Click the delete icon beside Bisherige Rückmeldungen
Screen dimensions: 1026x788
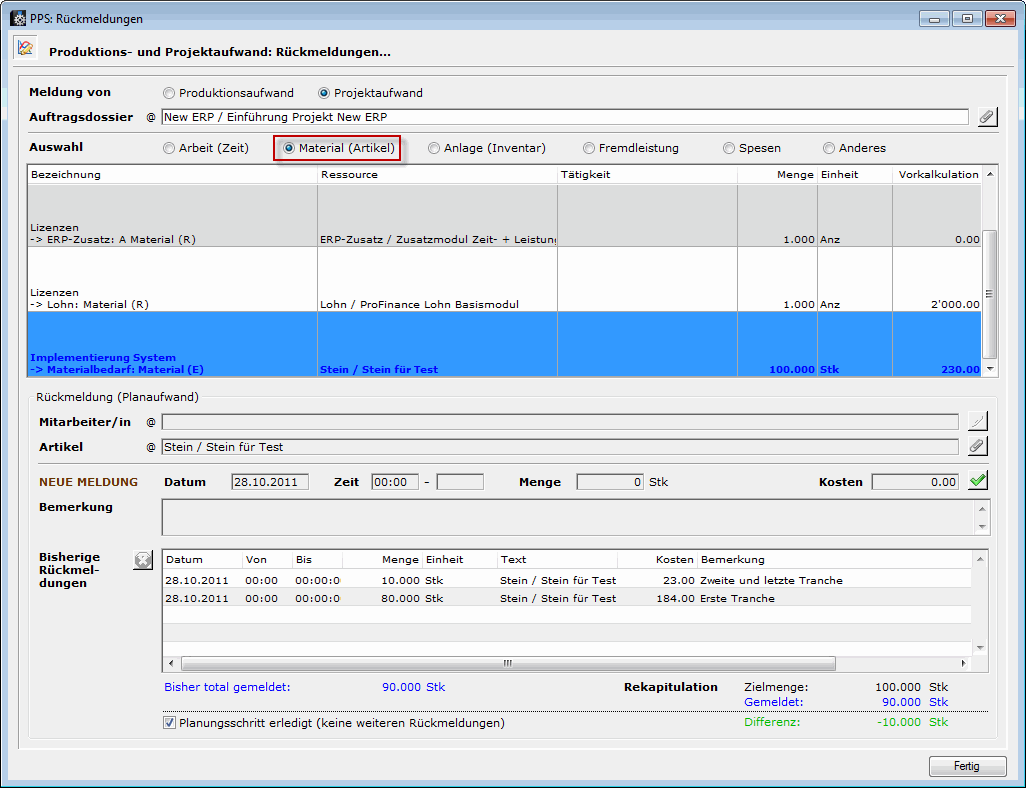143,561
